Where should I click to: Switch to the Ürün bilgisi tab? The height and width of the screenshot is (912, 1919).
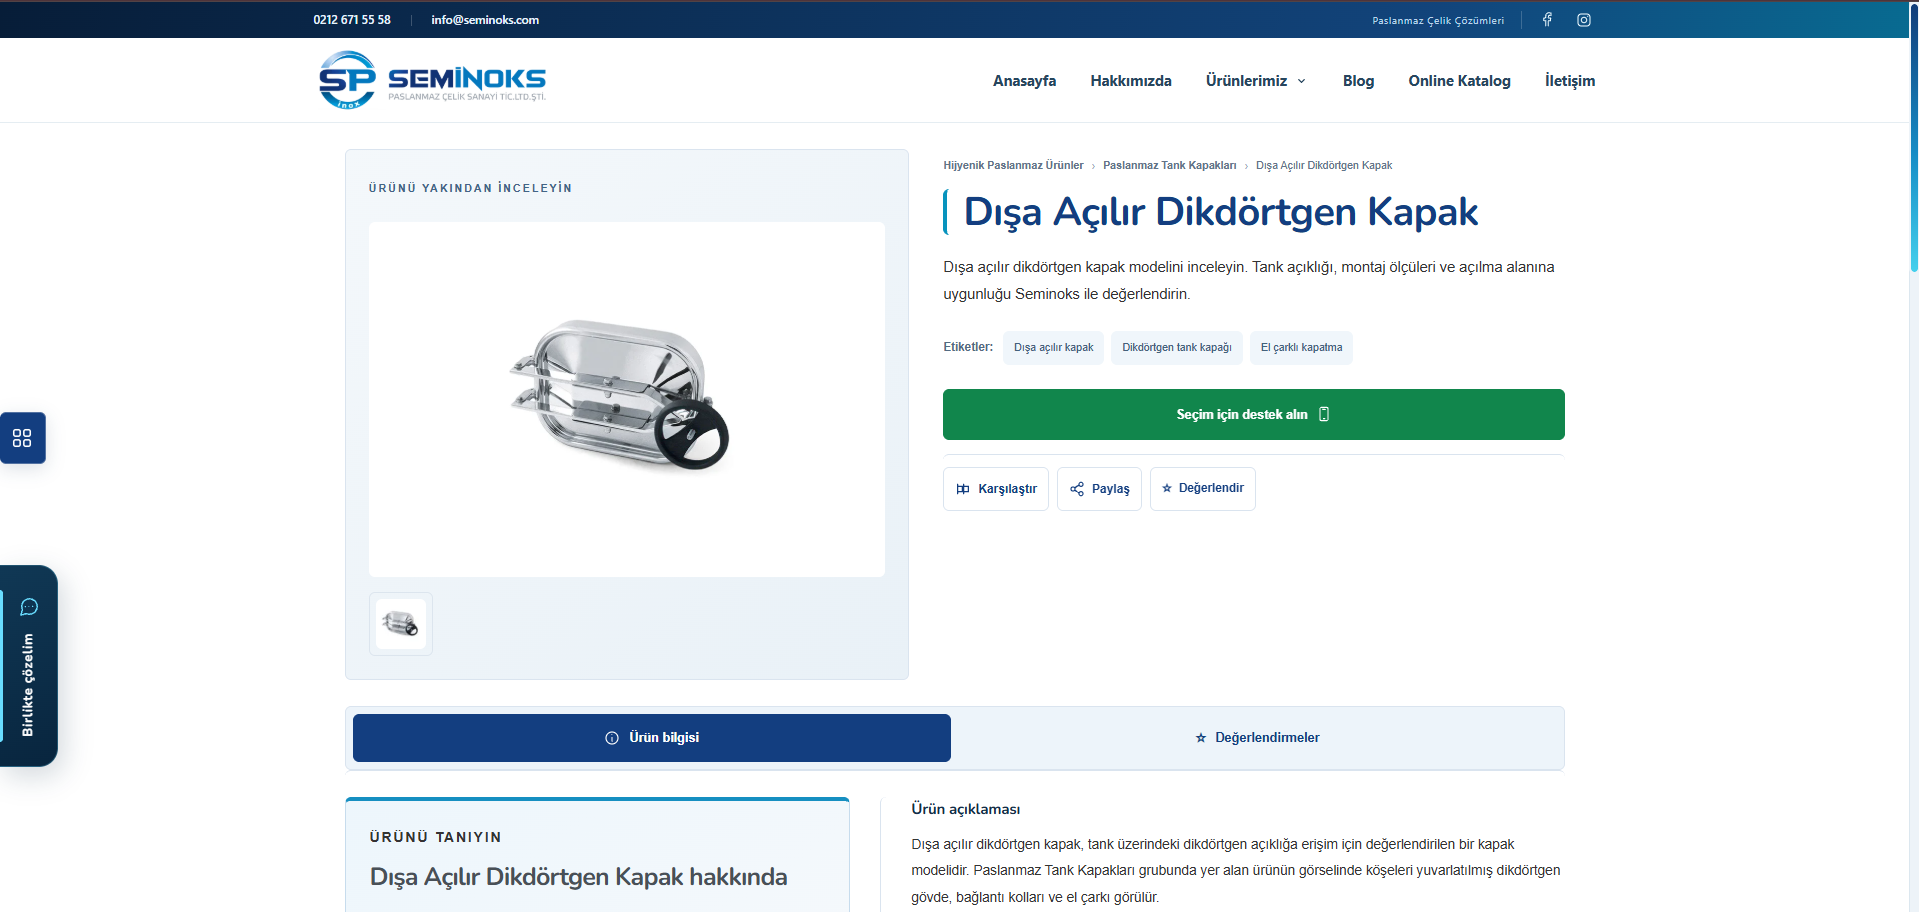[652, 738]
